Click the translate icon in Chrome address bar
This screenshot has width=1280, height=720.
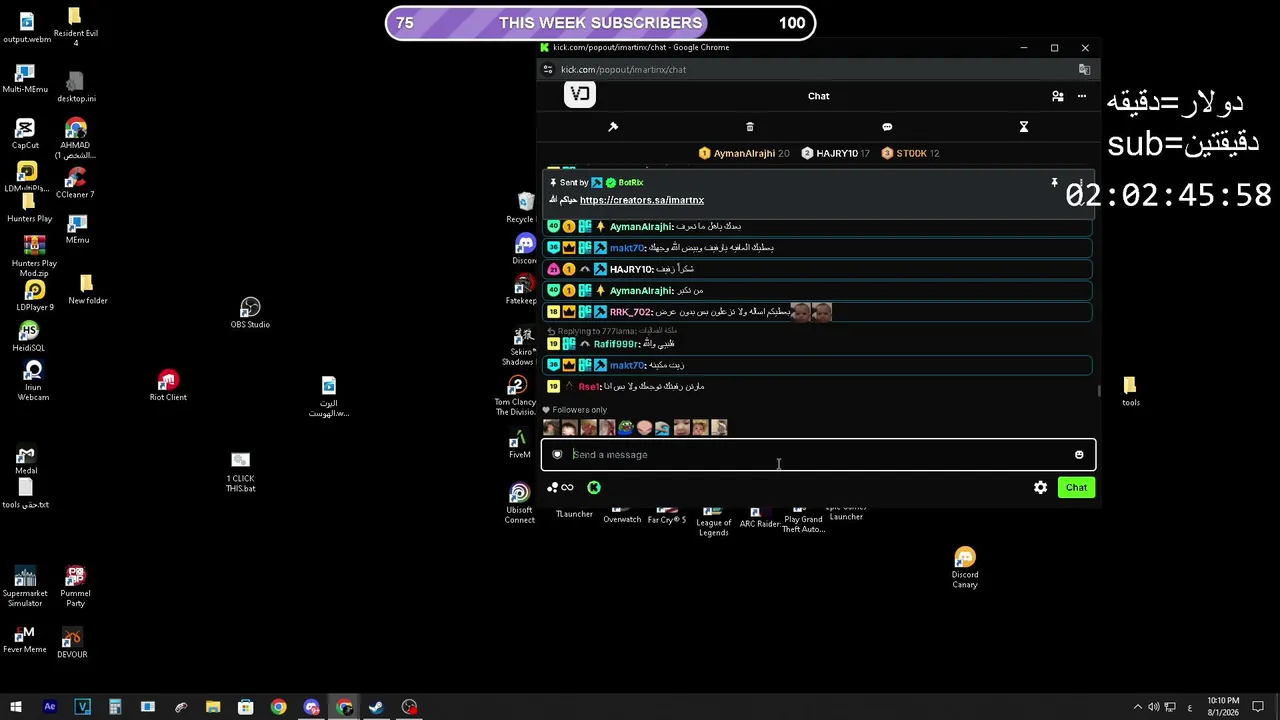coord(1084,70)
